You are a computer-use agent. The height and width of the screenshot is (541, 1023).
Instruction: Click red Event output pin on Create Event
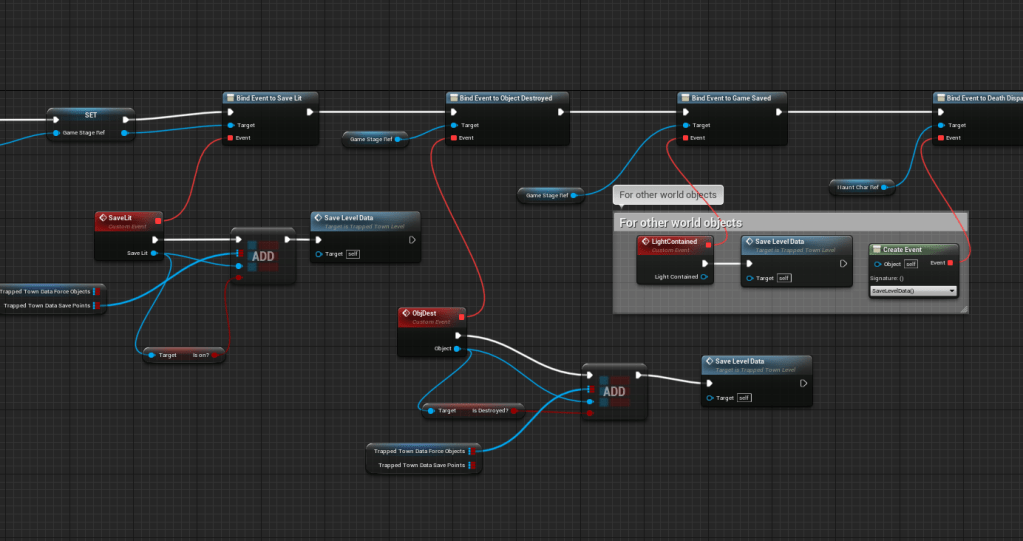click(949, 263)
